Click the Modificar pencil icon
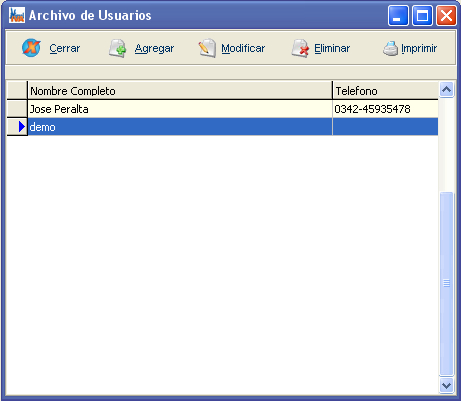This screenshot has width=461, height=401. coord(207,48)
